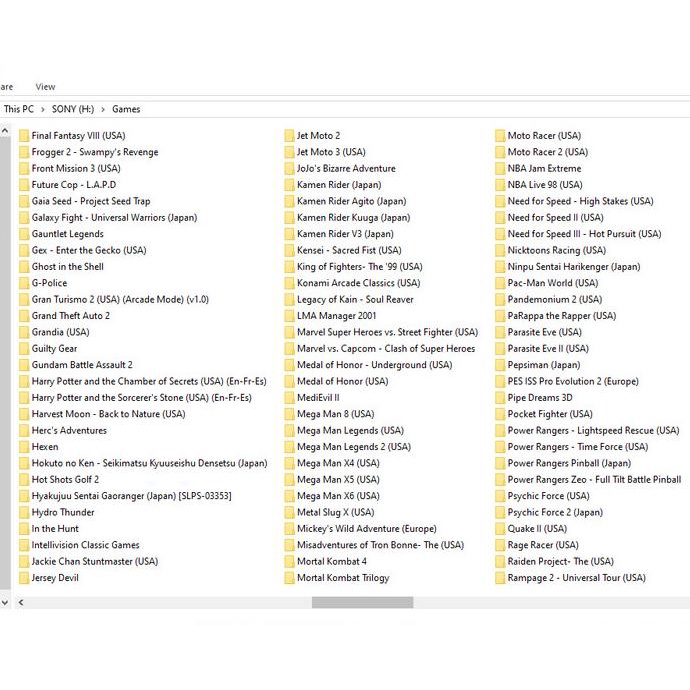The image size is (690, 690).
Task: Select the folder name Hydro Thunder
Action: [x=63, y=512]
